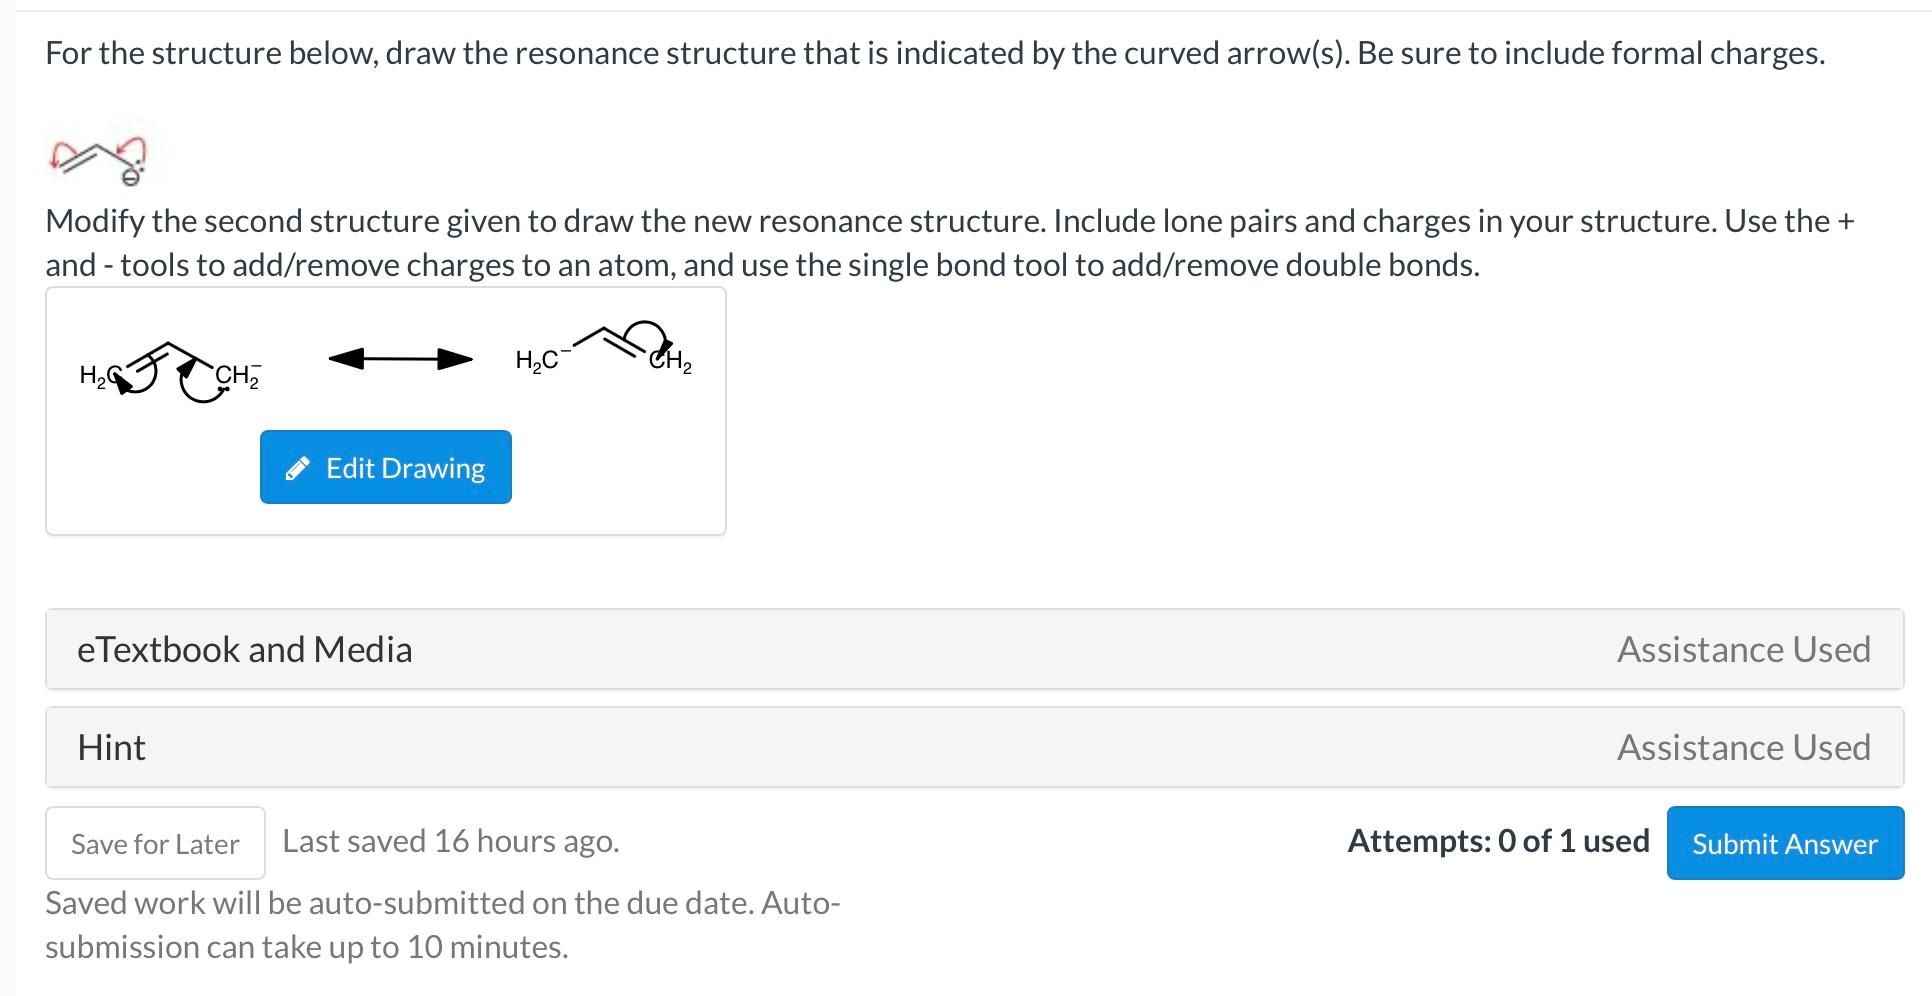
Task: Open the Edit Drawing editor
Action: tap(385, 467)
